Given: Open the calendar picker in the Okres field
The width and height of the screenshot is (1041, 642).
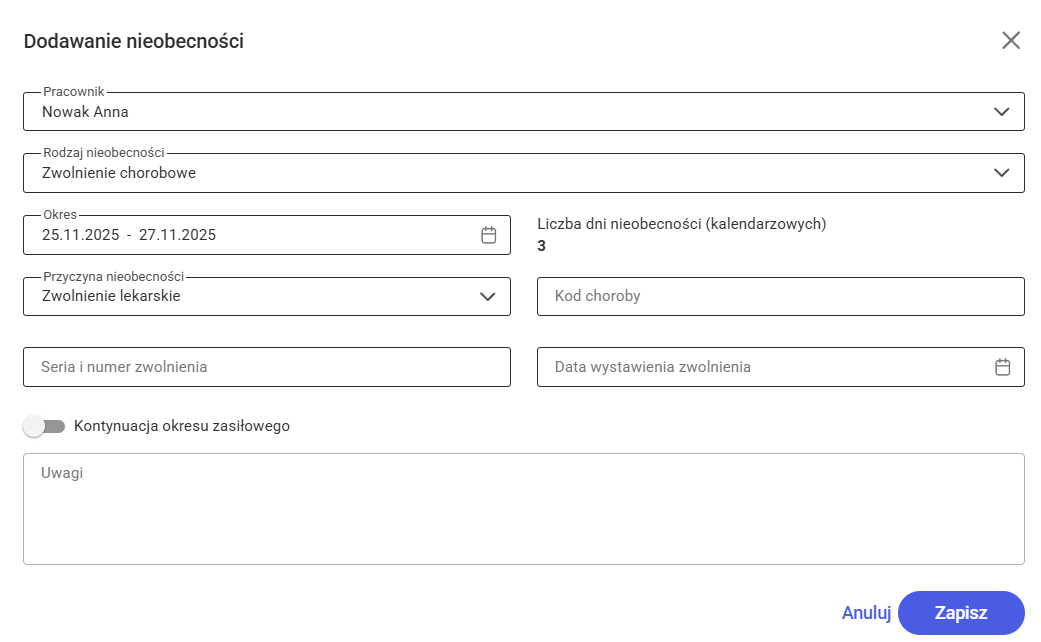Looking at the screenshot, I should (x=489, y=235).
